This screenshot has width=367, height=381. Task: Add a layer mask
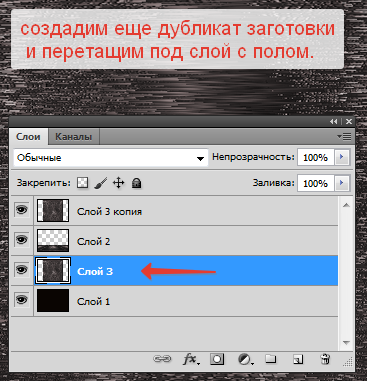point(217,359)
